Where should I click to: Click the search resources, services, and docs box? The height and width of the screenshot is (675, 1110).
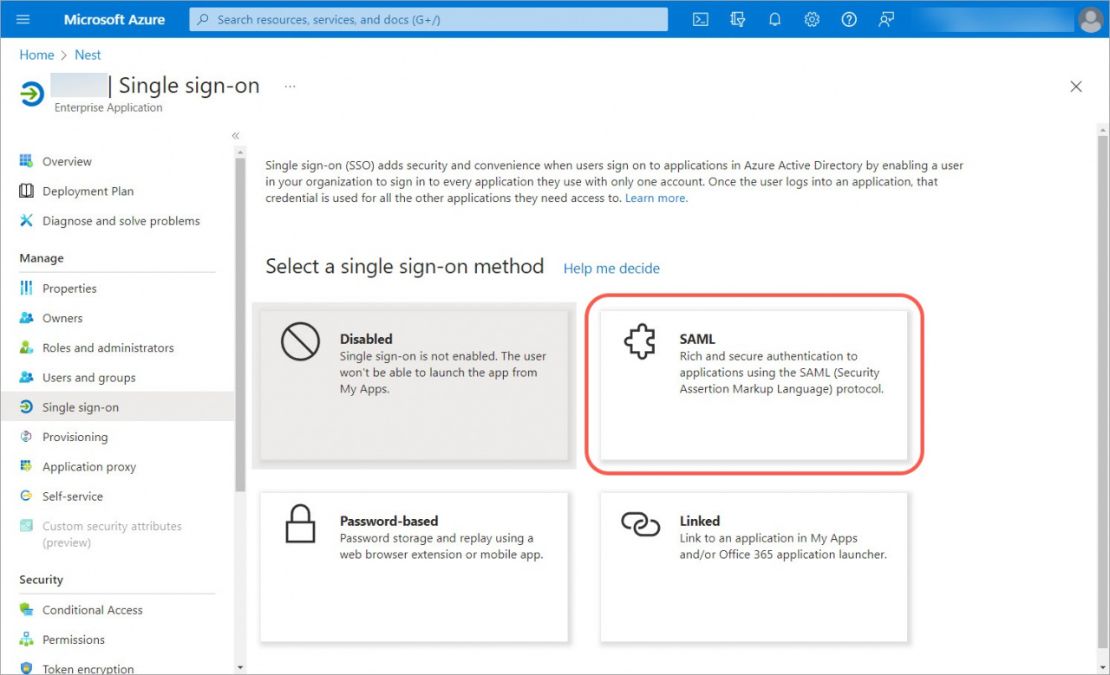tap(428, 19)
